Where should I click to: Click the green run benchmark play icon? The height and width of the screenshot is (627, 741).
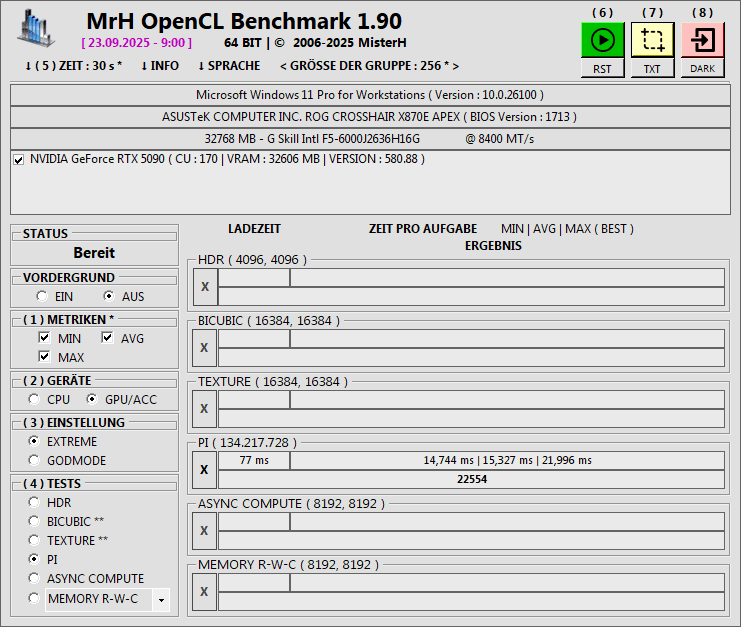[603, 40]
